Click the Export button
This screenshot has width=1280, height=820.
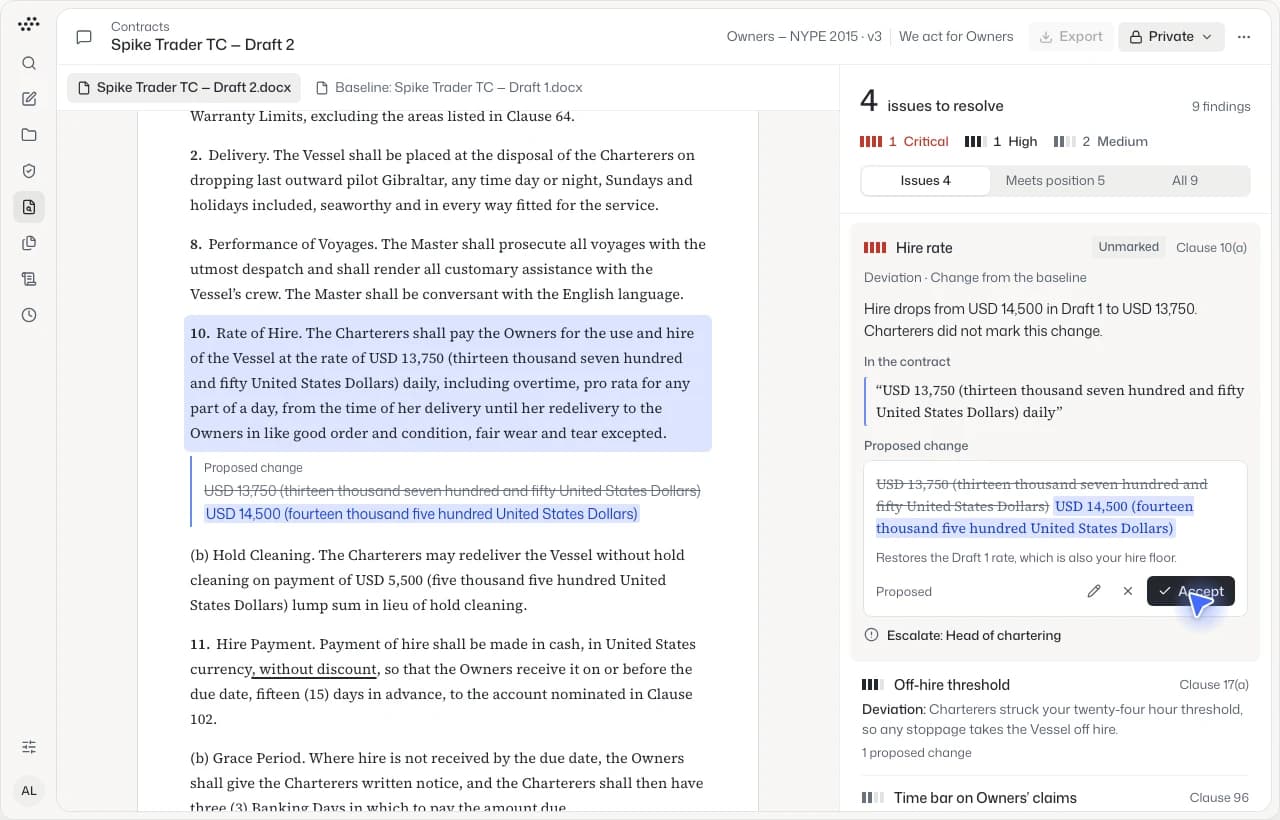1070,37
